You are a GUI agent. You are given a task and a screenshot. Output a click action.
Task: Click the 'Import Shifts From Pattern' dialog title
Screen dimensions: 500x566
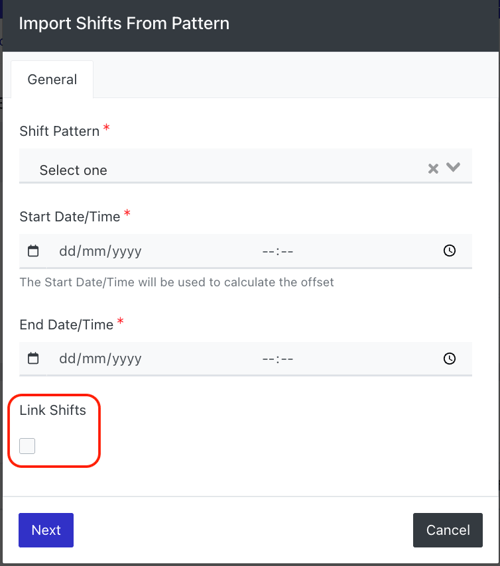(x=124, y=23)
